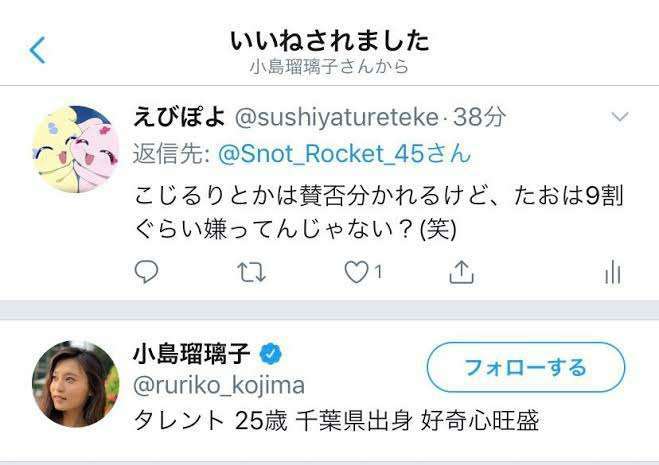
Task: Reply to えびぽよ's tweet
Action: pyautogui.click(x=146, y=272)
